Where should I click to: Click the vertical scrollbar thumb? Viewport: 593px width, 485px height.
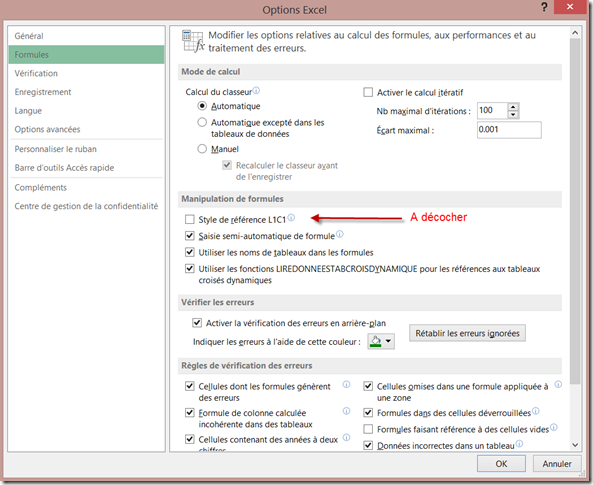tap(575, 211)
